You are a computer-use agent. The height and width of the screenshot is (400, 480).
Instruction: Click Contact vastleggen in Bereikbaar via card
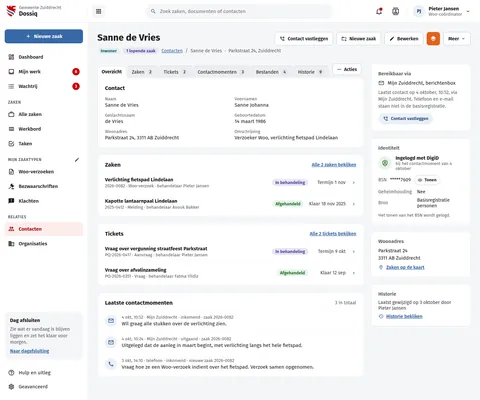tap(405, 118)
